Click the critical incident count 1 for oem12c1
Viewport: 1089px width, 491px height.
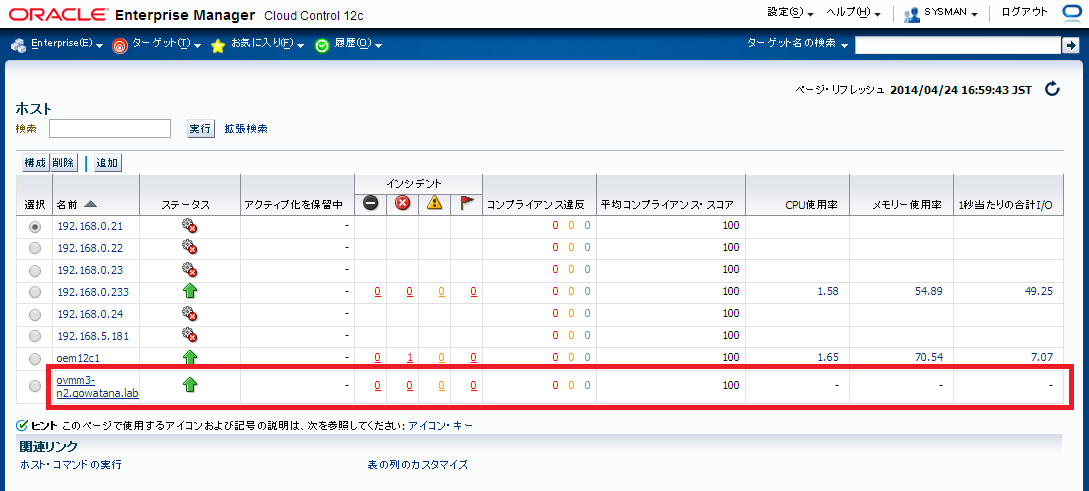tap(410, 358)
